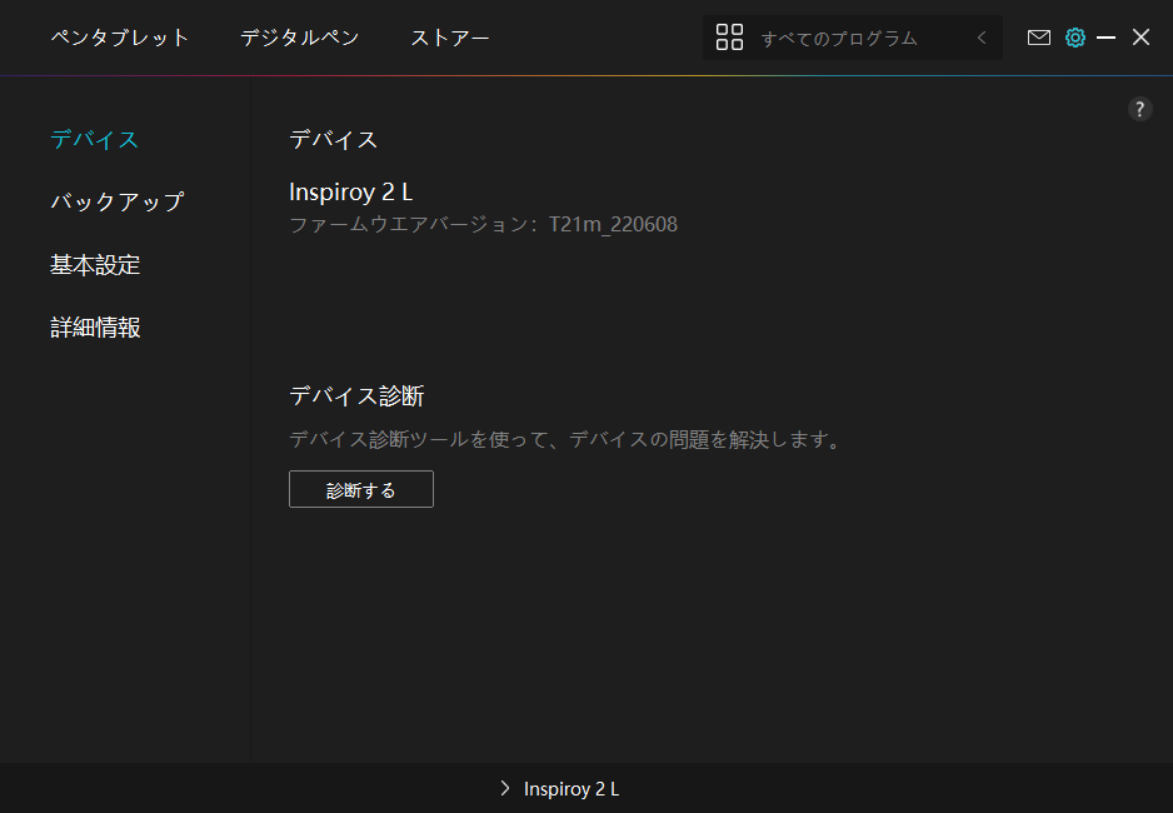
Task: Switch to the Digital Pen (デジタルペン) tab
Action: click(x=299, y=38)
